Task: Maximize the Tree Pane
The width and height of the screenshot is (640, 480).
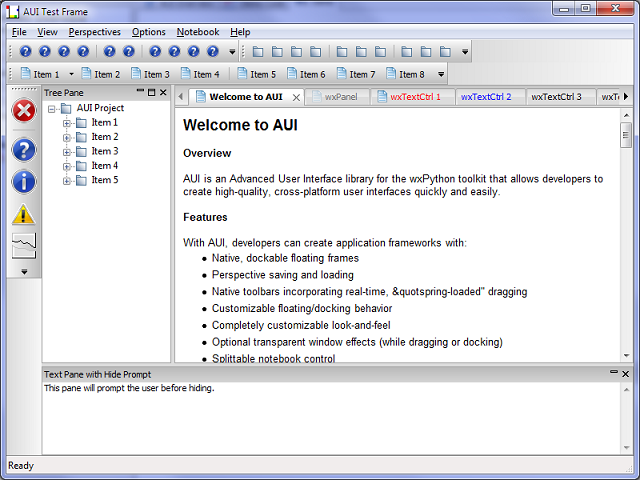Action: click(151, 93)
